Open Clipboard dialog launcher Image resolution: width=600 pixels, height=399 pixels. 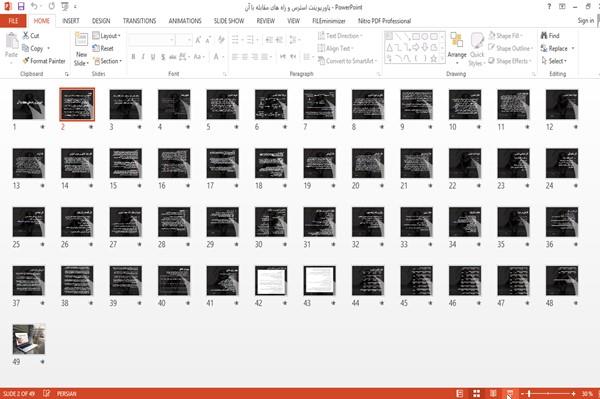[67, 74]
